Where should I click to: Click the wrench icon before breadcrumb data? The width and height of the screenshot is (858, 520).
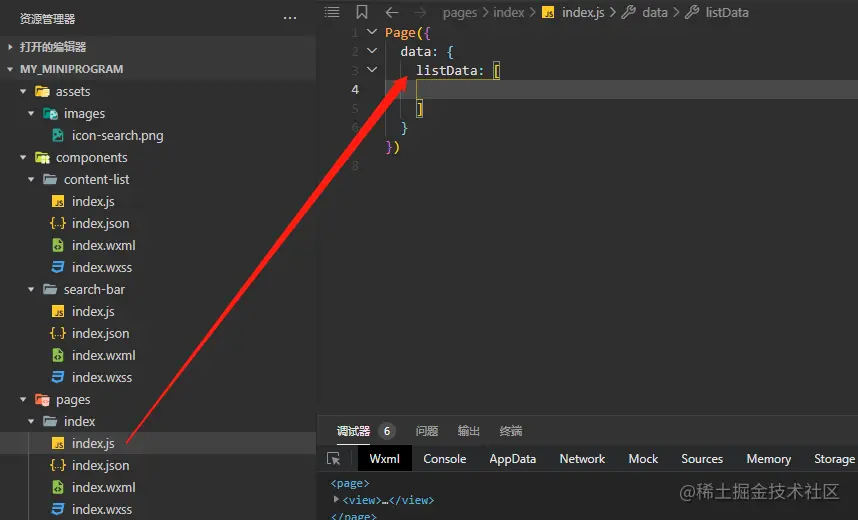point(628,12)
